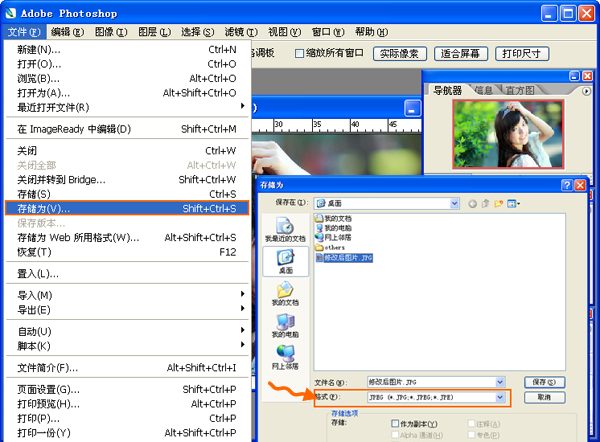Click the 实际像素 button
This screenshot has width=600, height=442.
tap(399, 54)
